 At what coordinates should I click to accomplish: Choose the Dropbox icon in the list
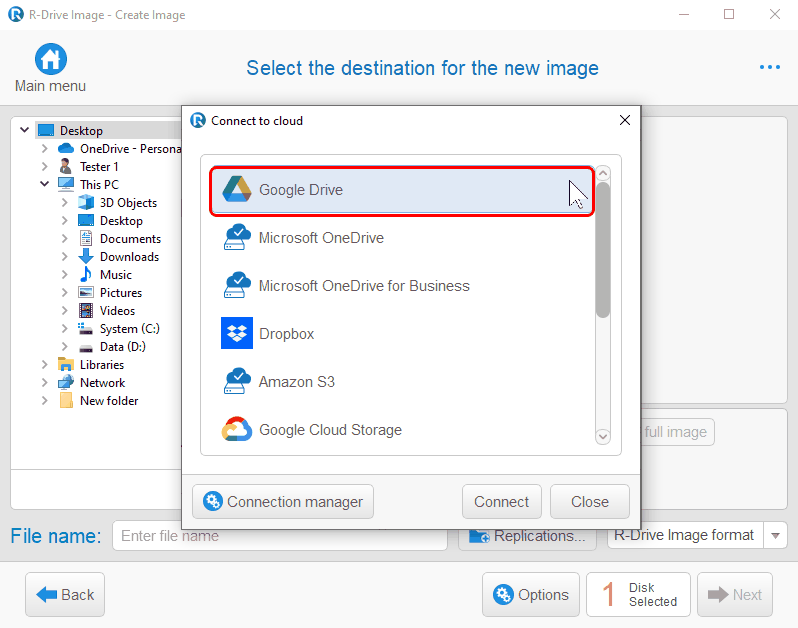237,333
